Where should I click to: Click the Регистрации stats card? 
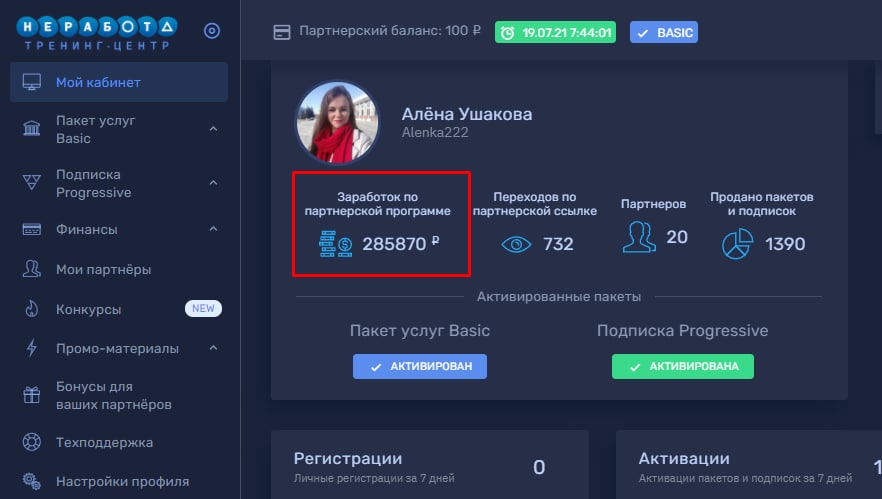(x=430, y=465)
